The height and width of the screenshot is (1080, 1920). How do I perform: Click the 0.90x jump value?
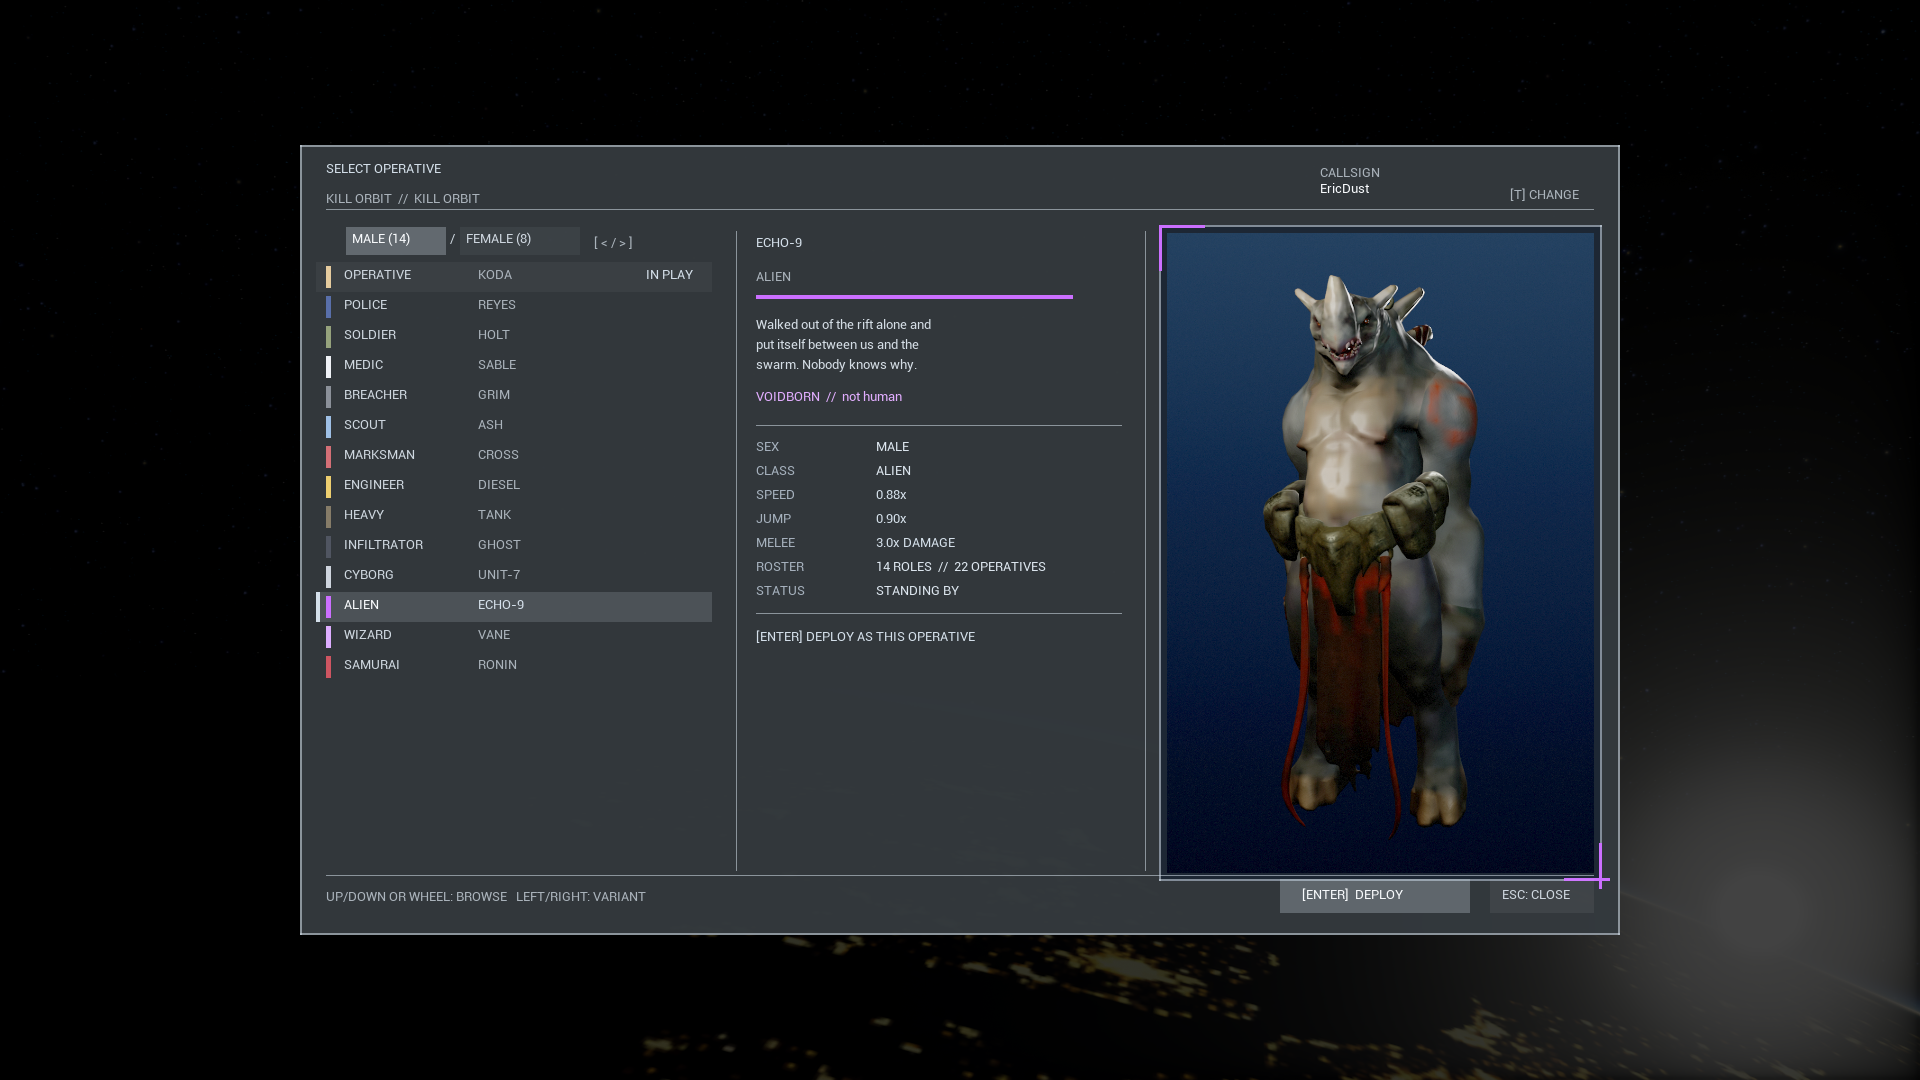point(891,519)
